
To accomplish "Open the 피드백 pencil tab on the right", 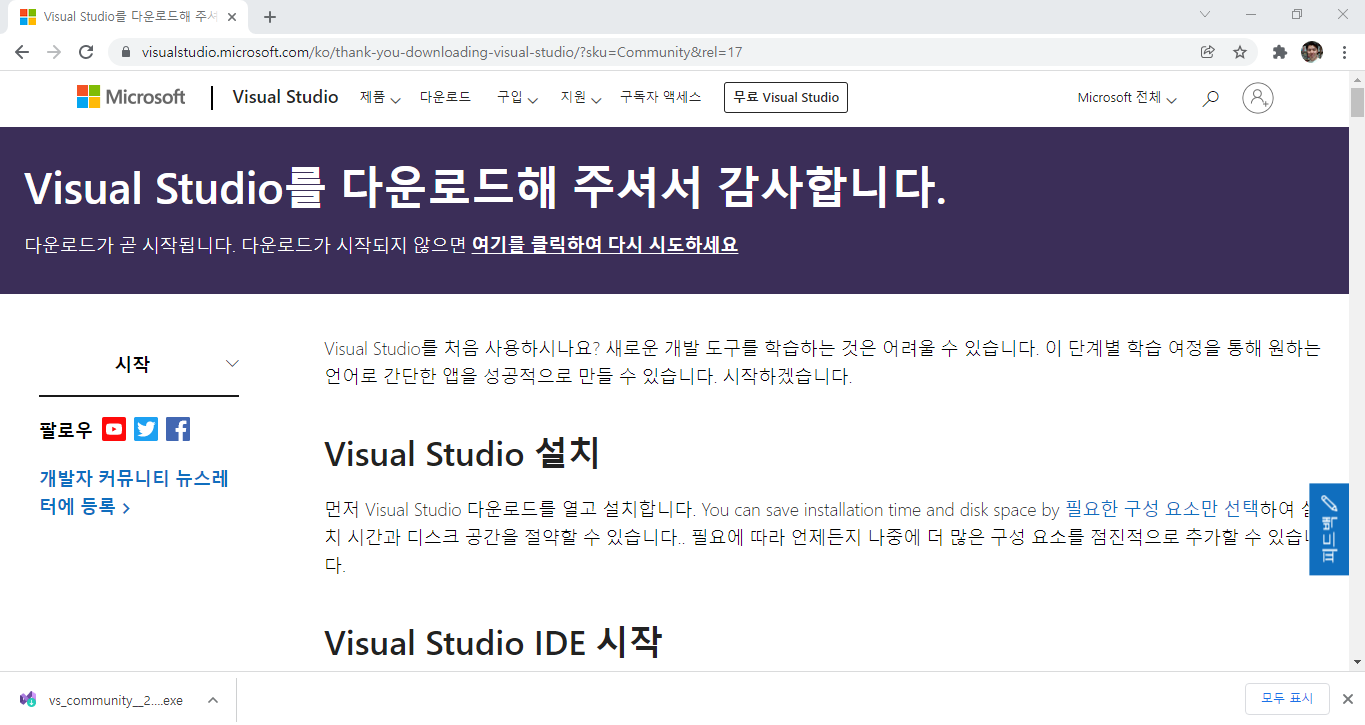I will pos(1328,529).
